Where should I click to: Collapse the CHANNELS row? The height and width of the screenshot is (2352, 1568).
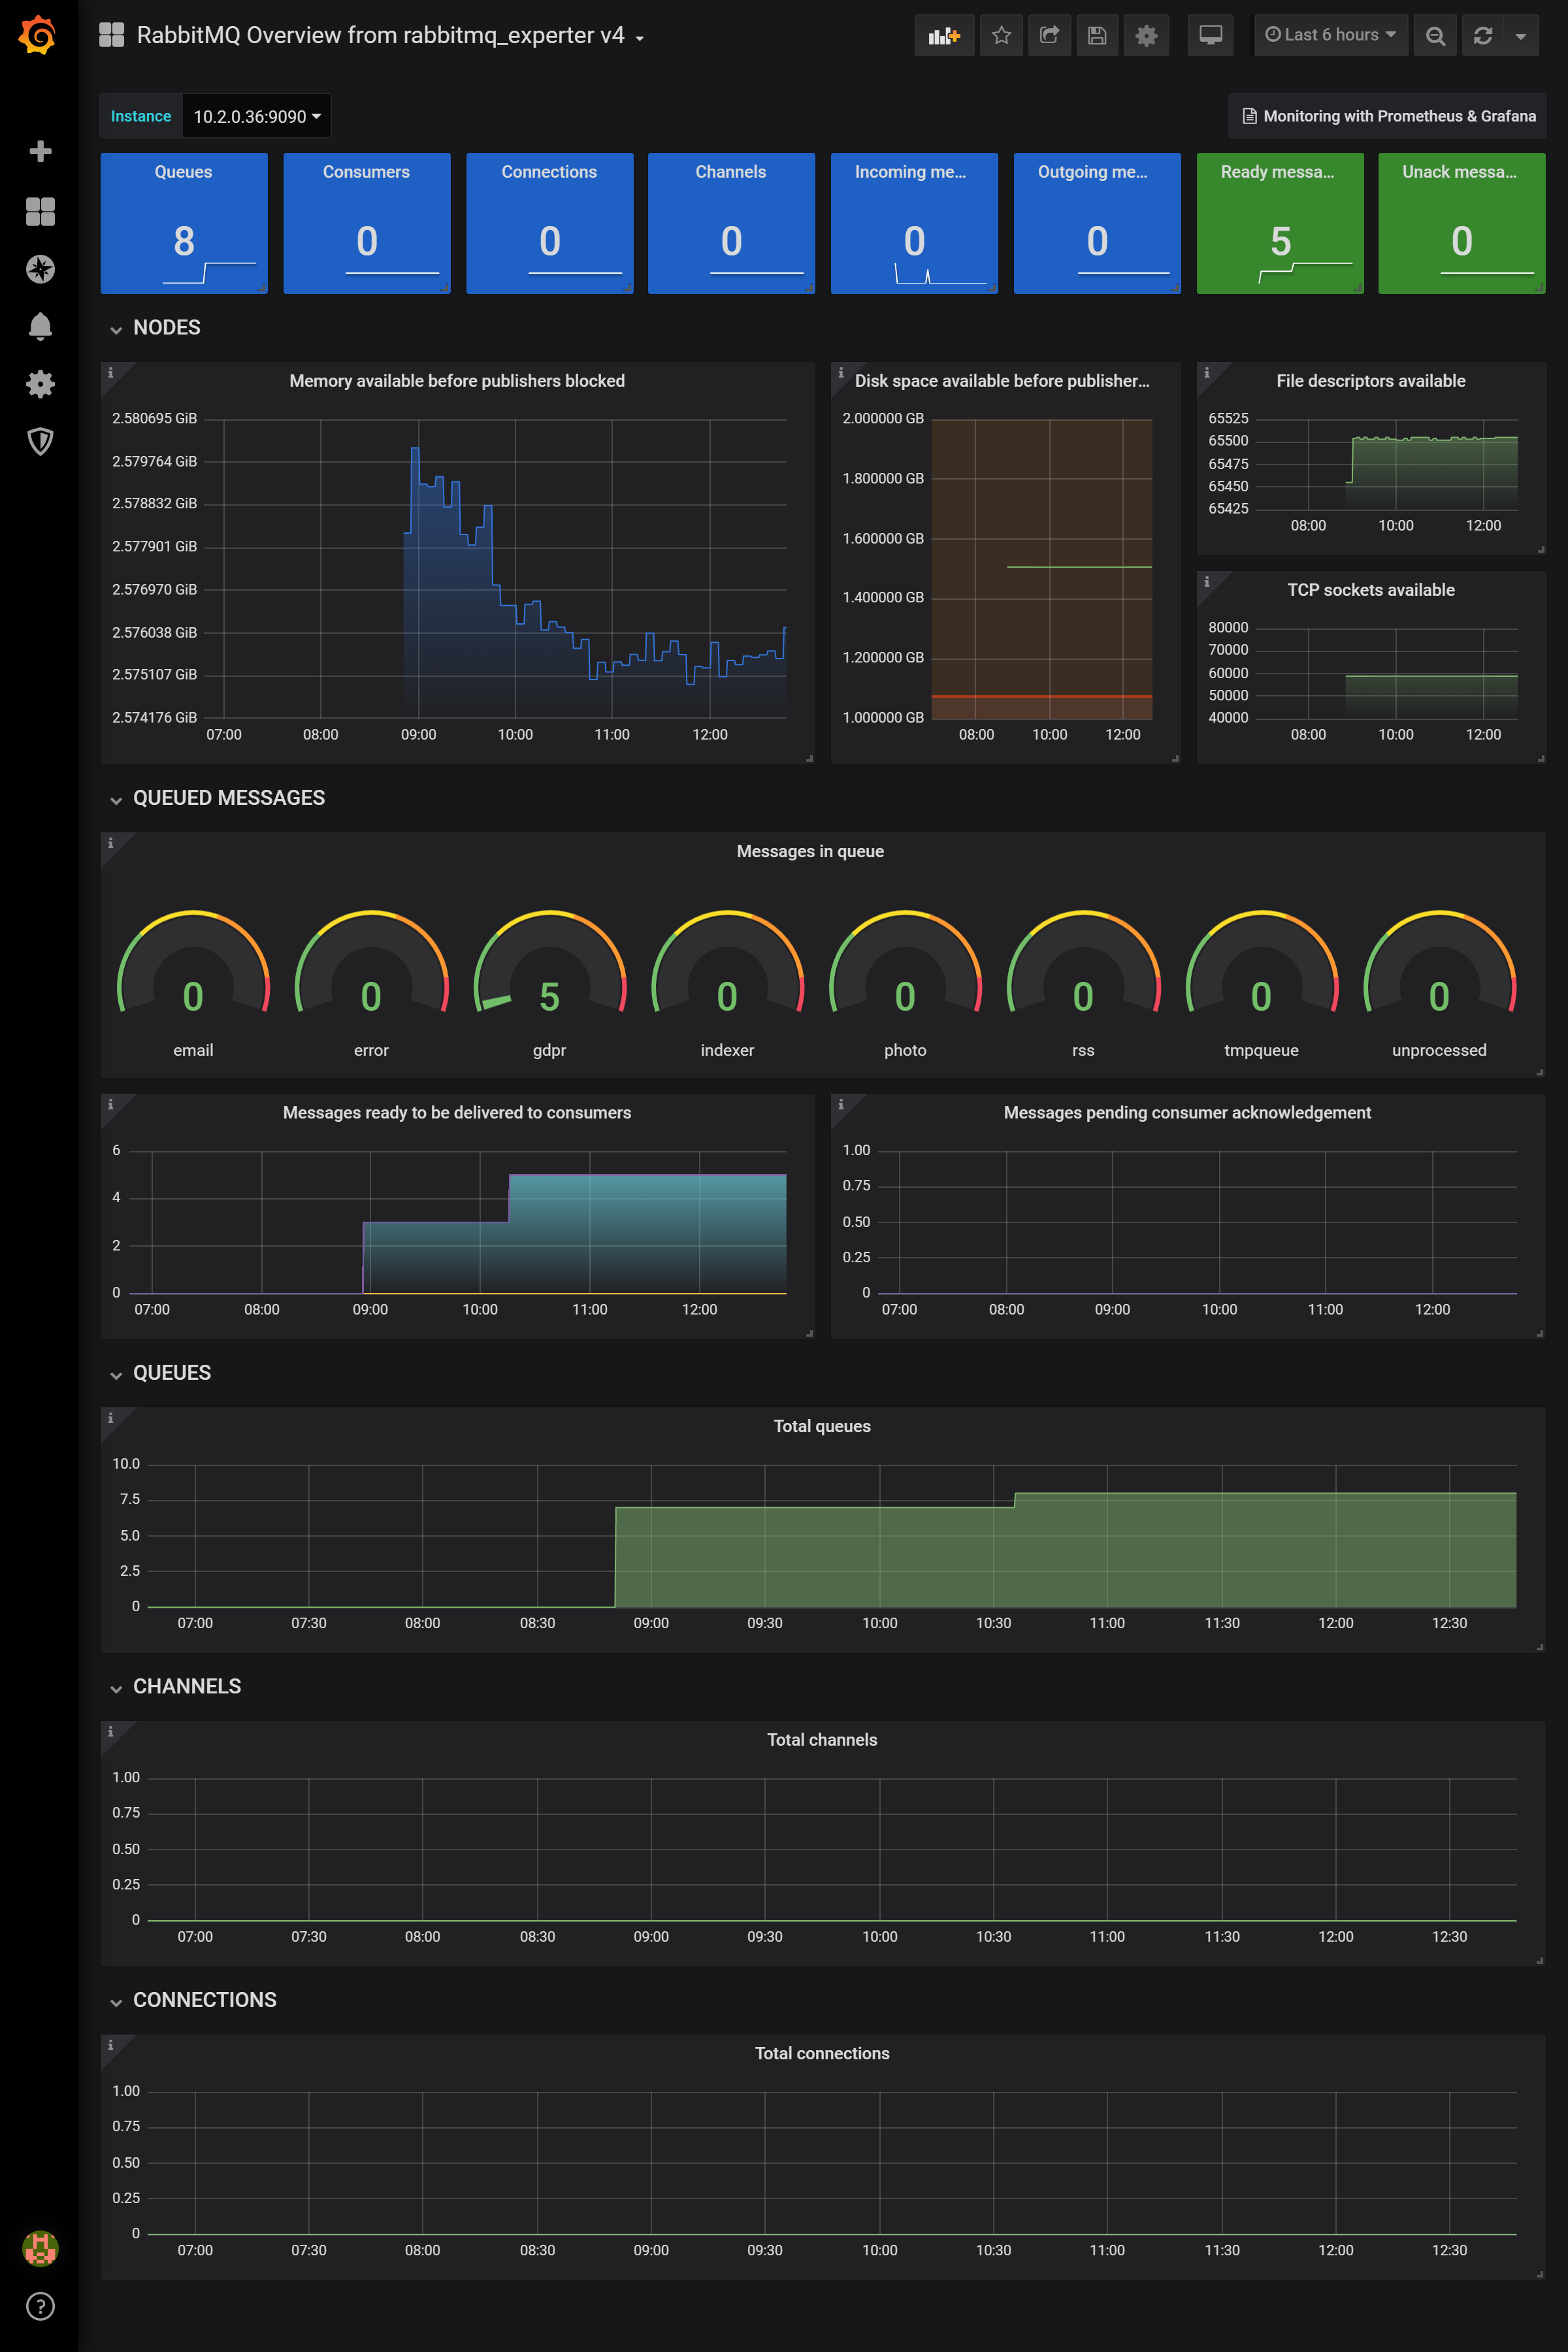coord(186,1686)
